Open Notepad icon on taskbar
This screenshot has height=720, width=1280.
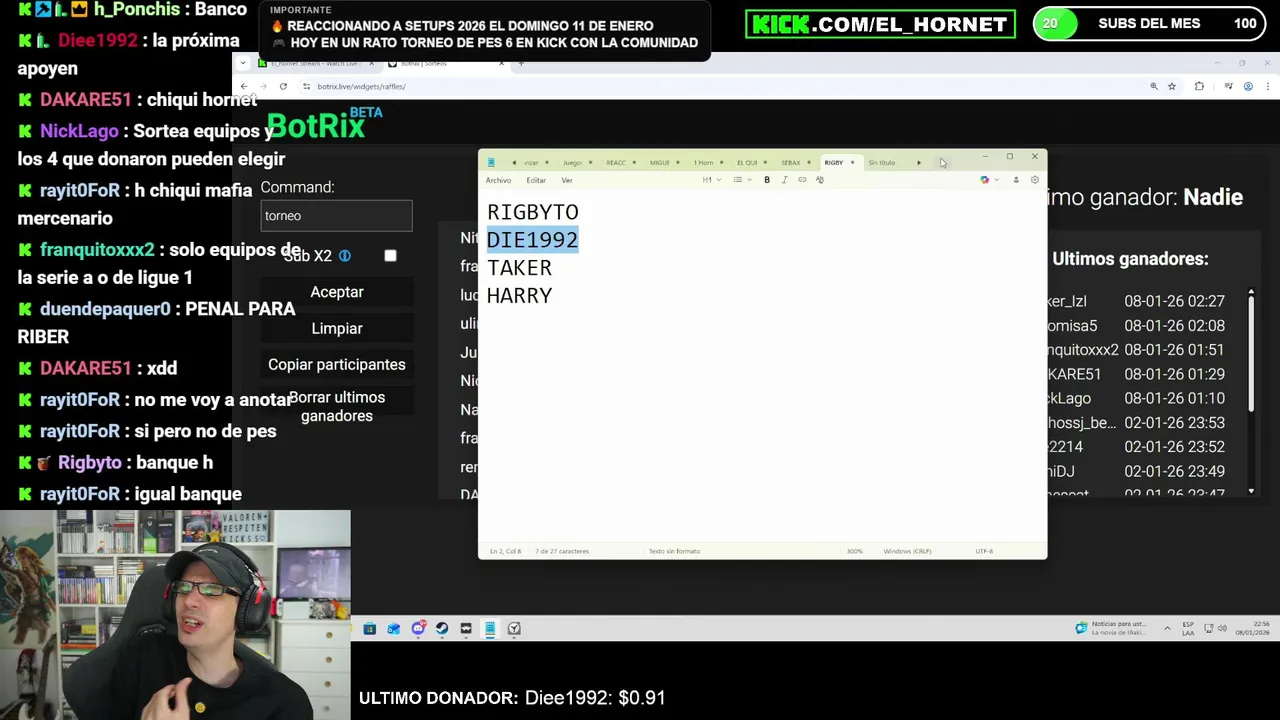click(490, 629)
